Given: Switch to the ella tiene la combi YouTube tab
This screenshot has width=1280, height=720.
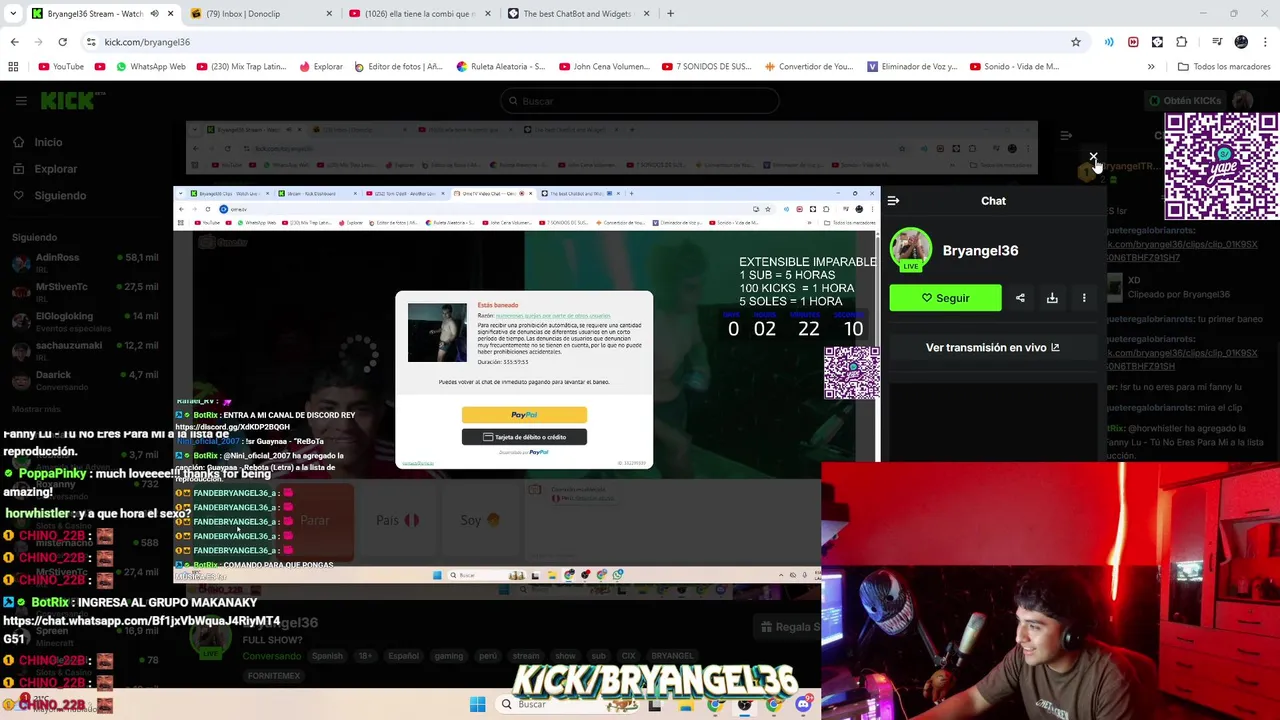Looking at the screenshot, I should [x=420, y=14].
